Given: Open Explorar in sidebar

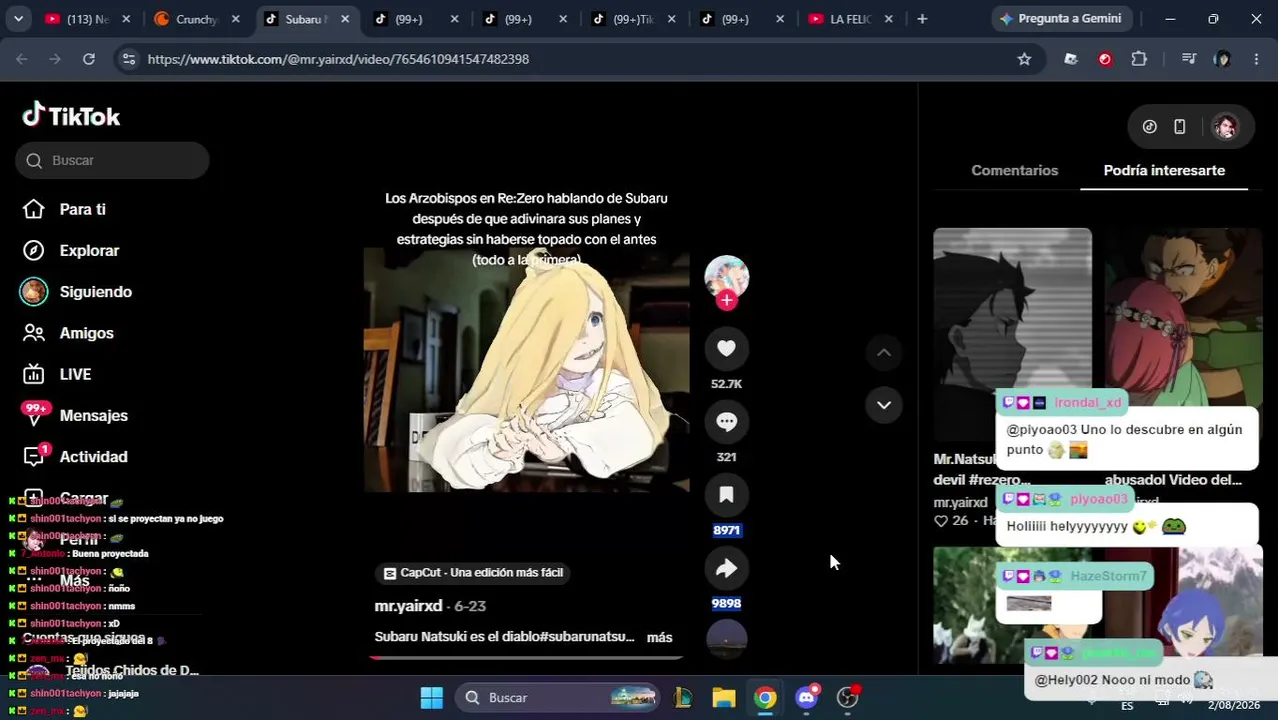Looking at the screenshot, I should pyautogui.click(x=89, y=250).
